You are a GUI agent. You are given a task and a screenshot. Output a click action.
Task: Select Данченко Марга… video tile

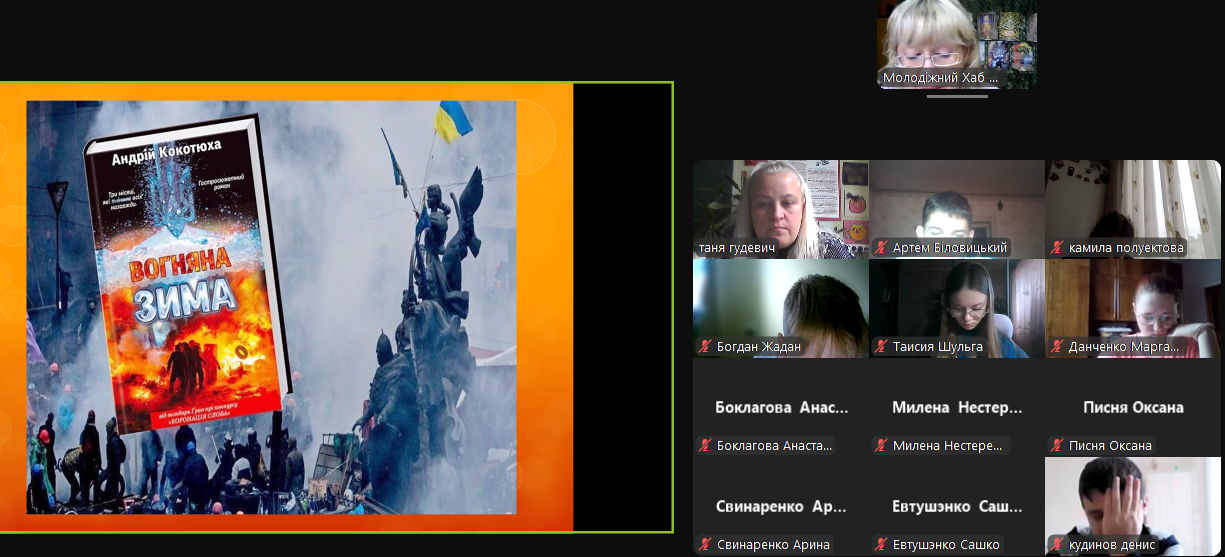pos(1133,308)
